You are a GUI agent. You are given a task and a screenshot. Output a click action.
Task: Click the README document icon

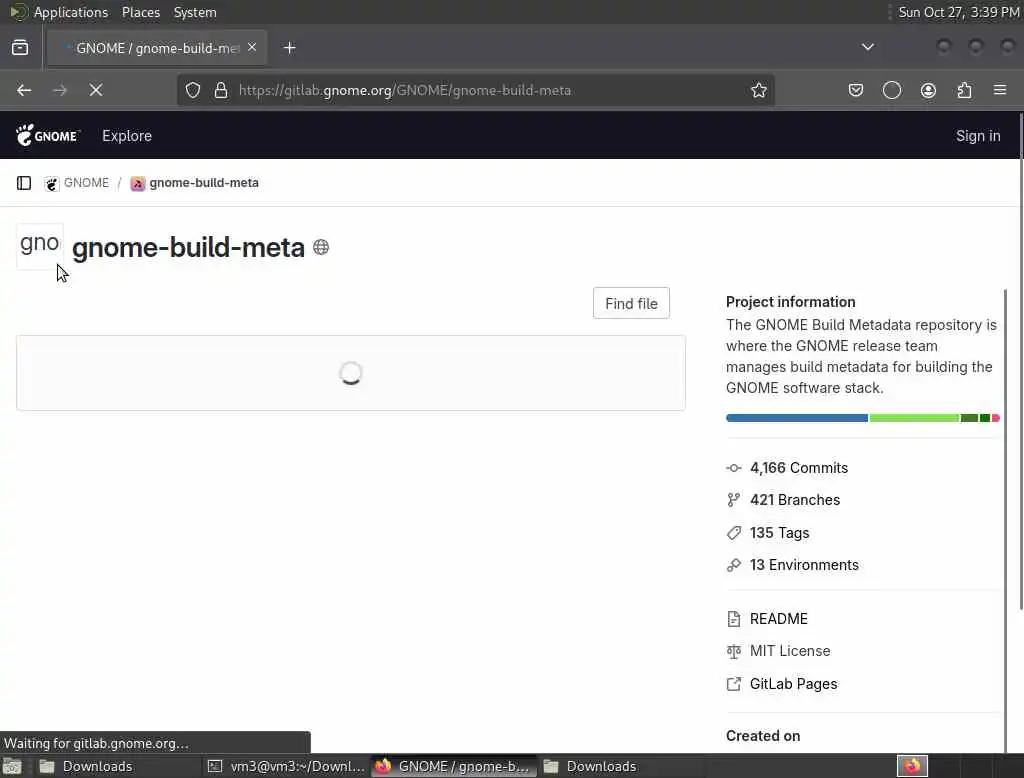click(733, 619)
